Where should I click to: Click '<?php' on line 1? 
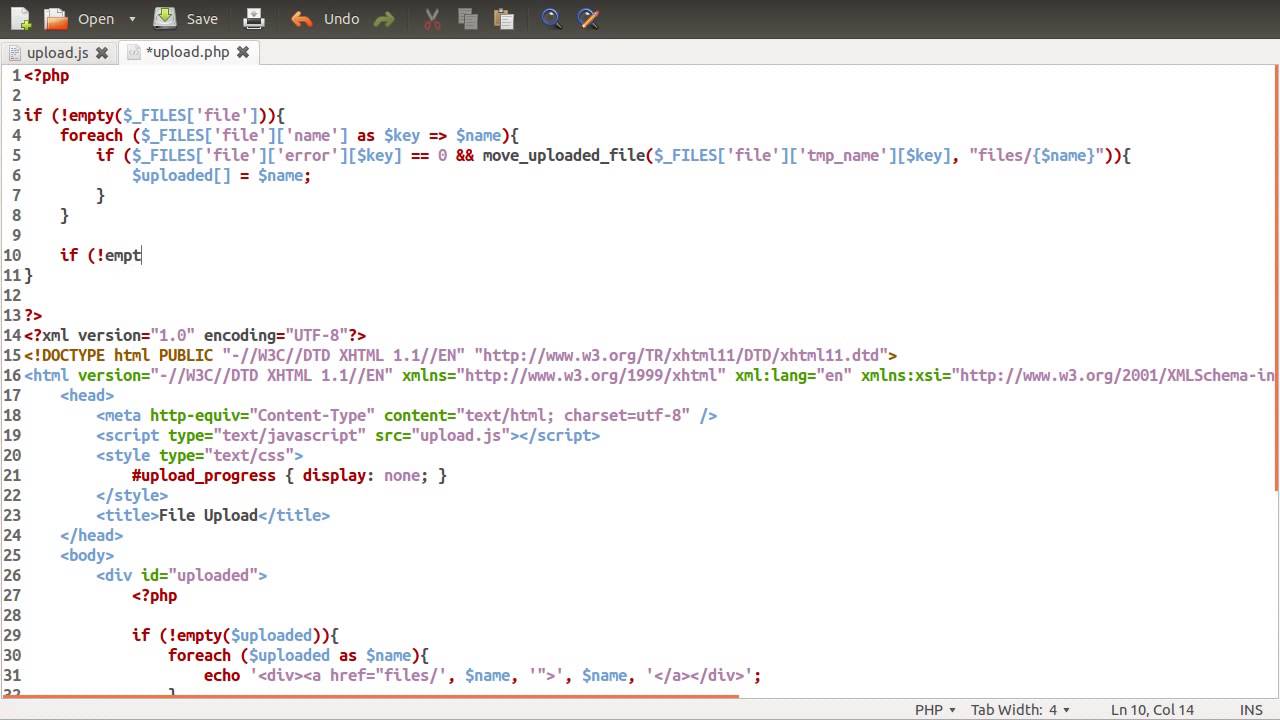pyautogui.click(x=47, y=75)
